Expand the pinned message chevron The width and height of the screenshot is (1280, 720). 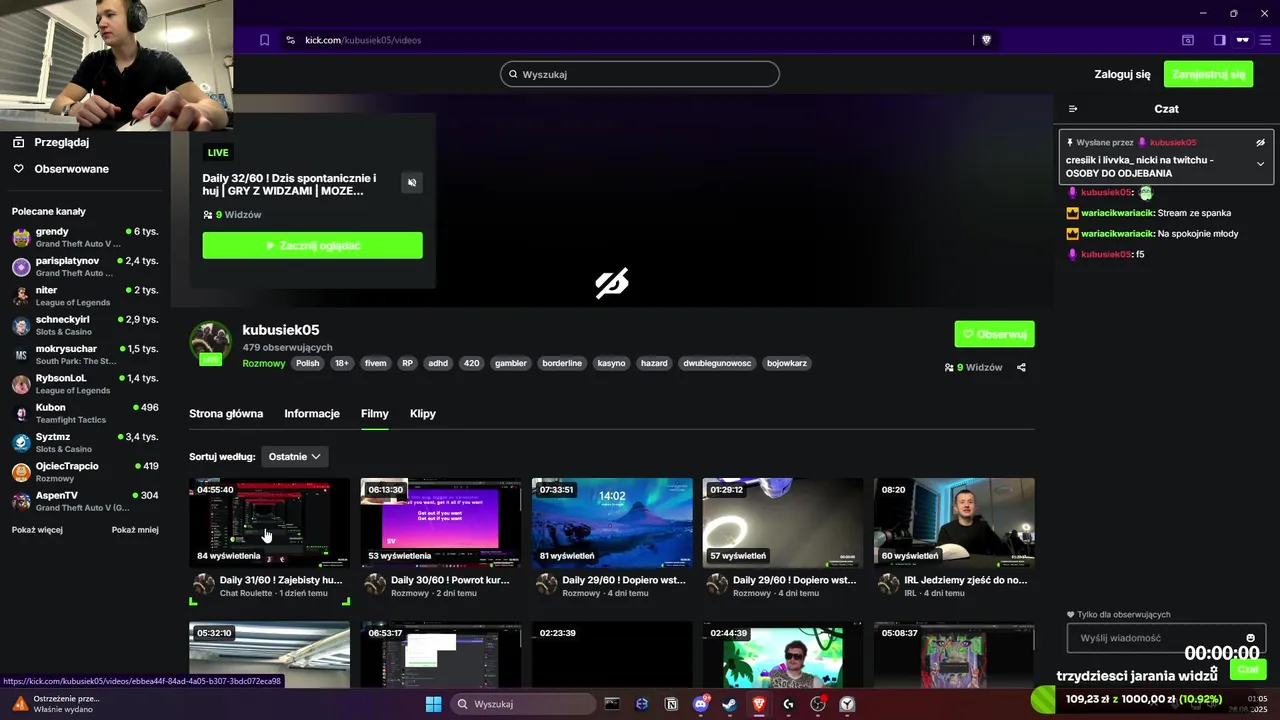click(x=1260, y=164)
